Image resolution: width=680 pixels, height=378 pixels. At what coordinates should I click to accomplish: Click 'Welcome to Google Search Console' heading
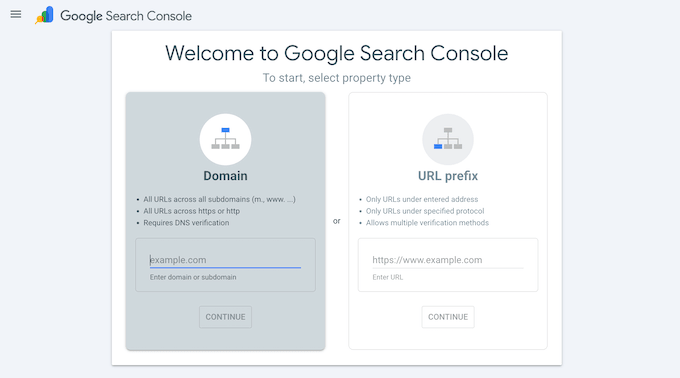337,53
